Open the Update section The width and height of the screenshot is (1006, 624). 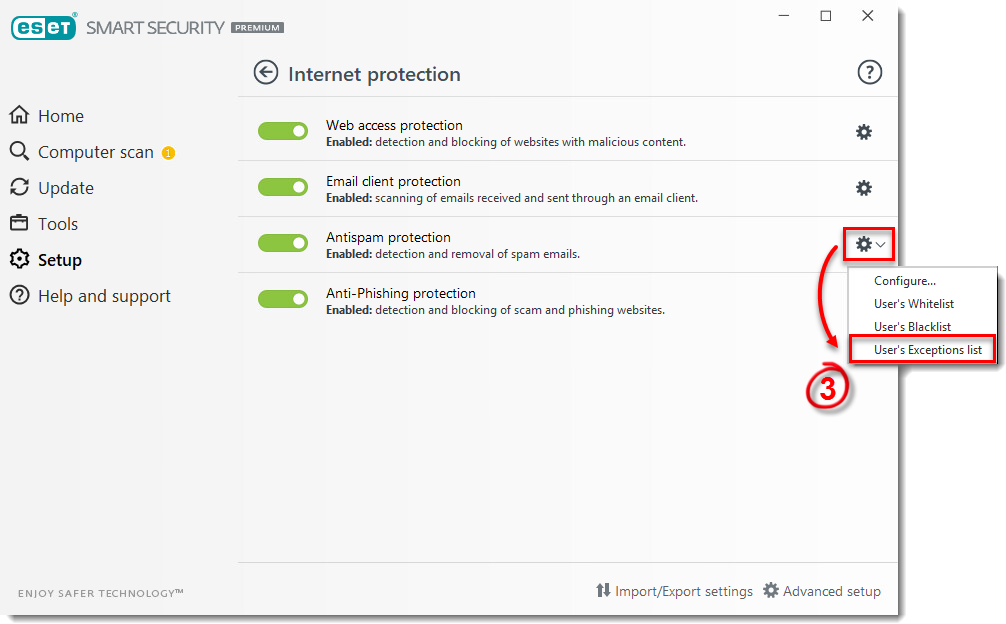pos(65,188)
